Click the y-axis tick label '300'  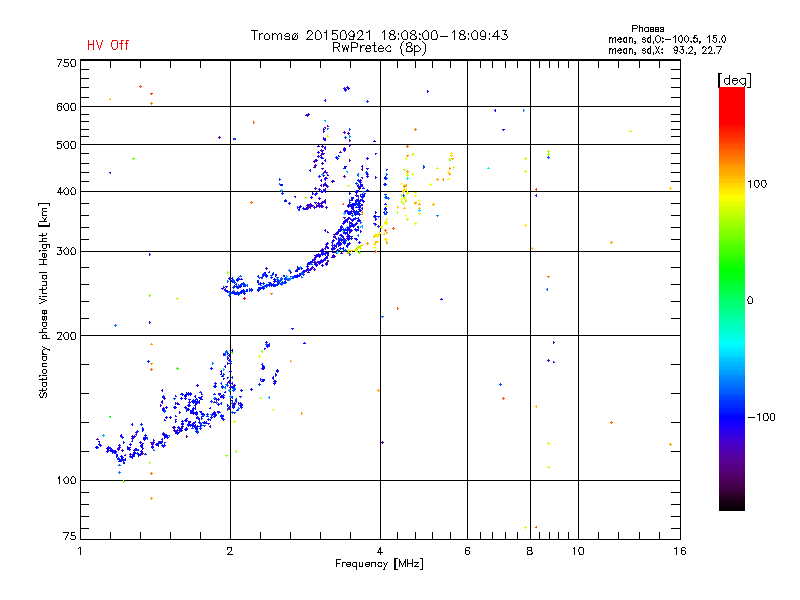coord(67,251)
